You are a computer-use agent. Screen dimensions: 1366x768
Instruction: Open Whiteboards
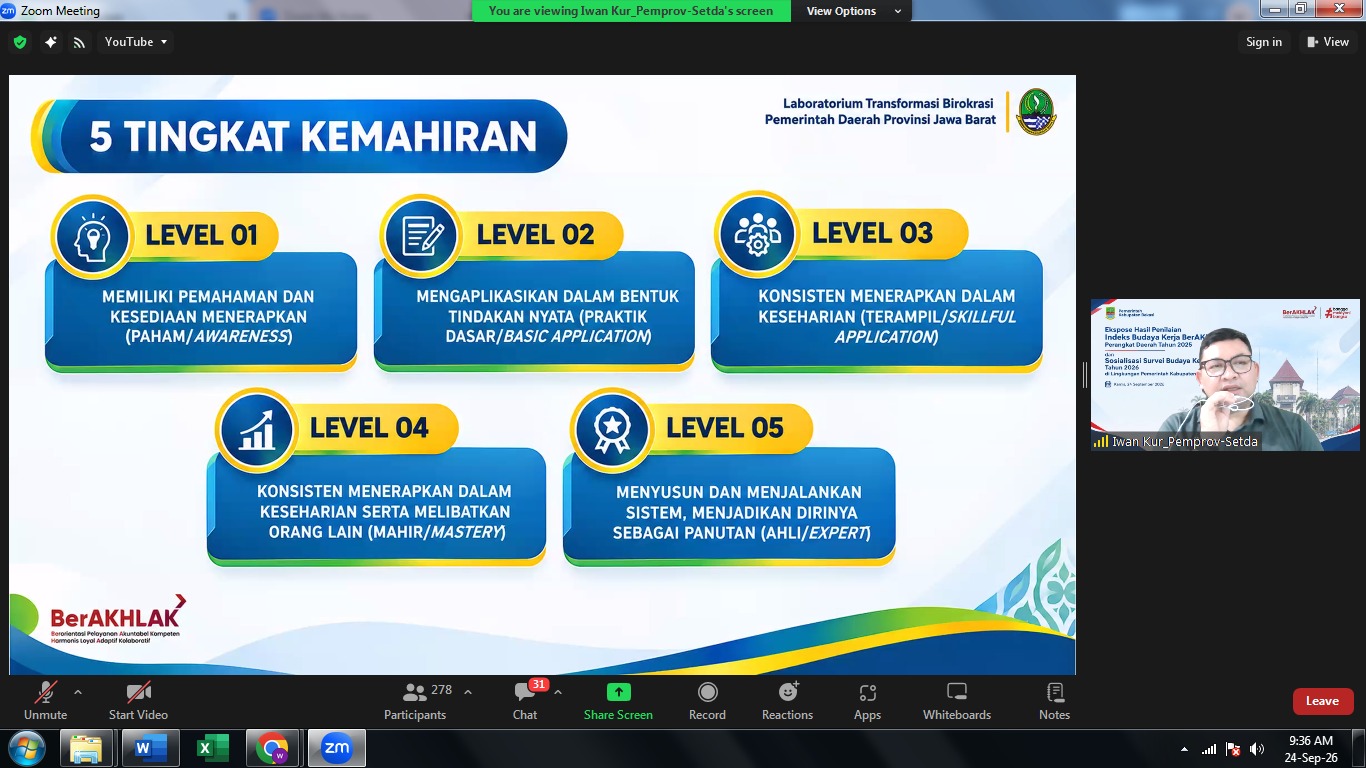click(x=957, y=701)
